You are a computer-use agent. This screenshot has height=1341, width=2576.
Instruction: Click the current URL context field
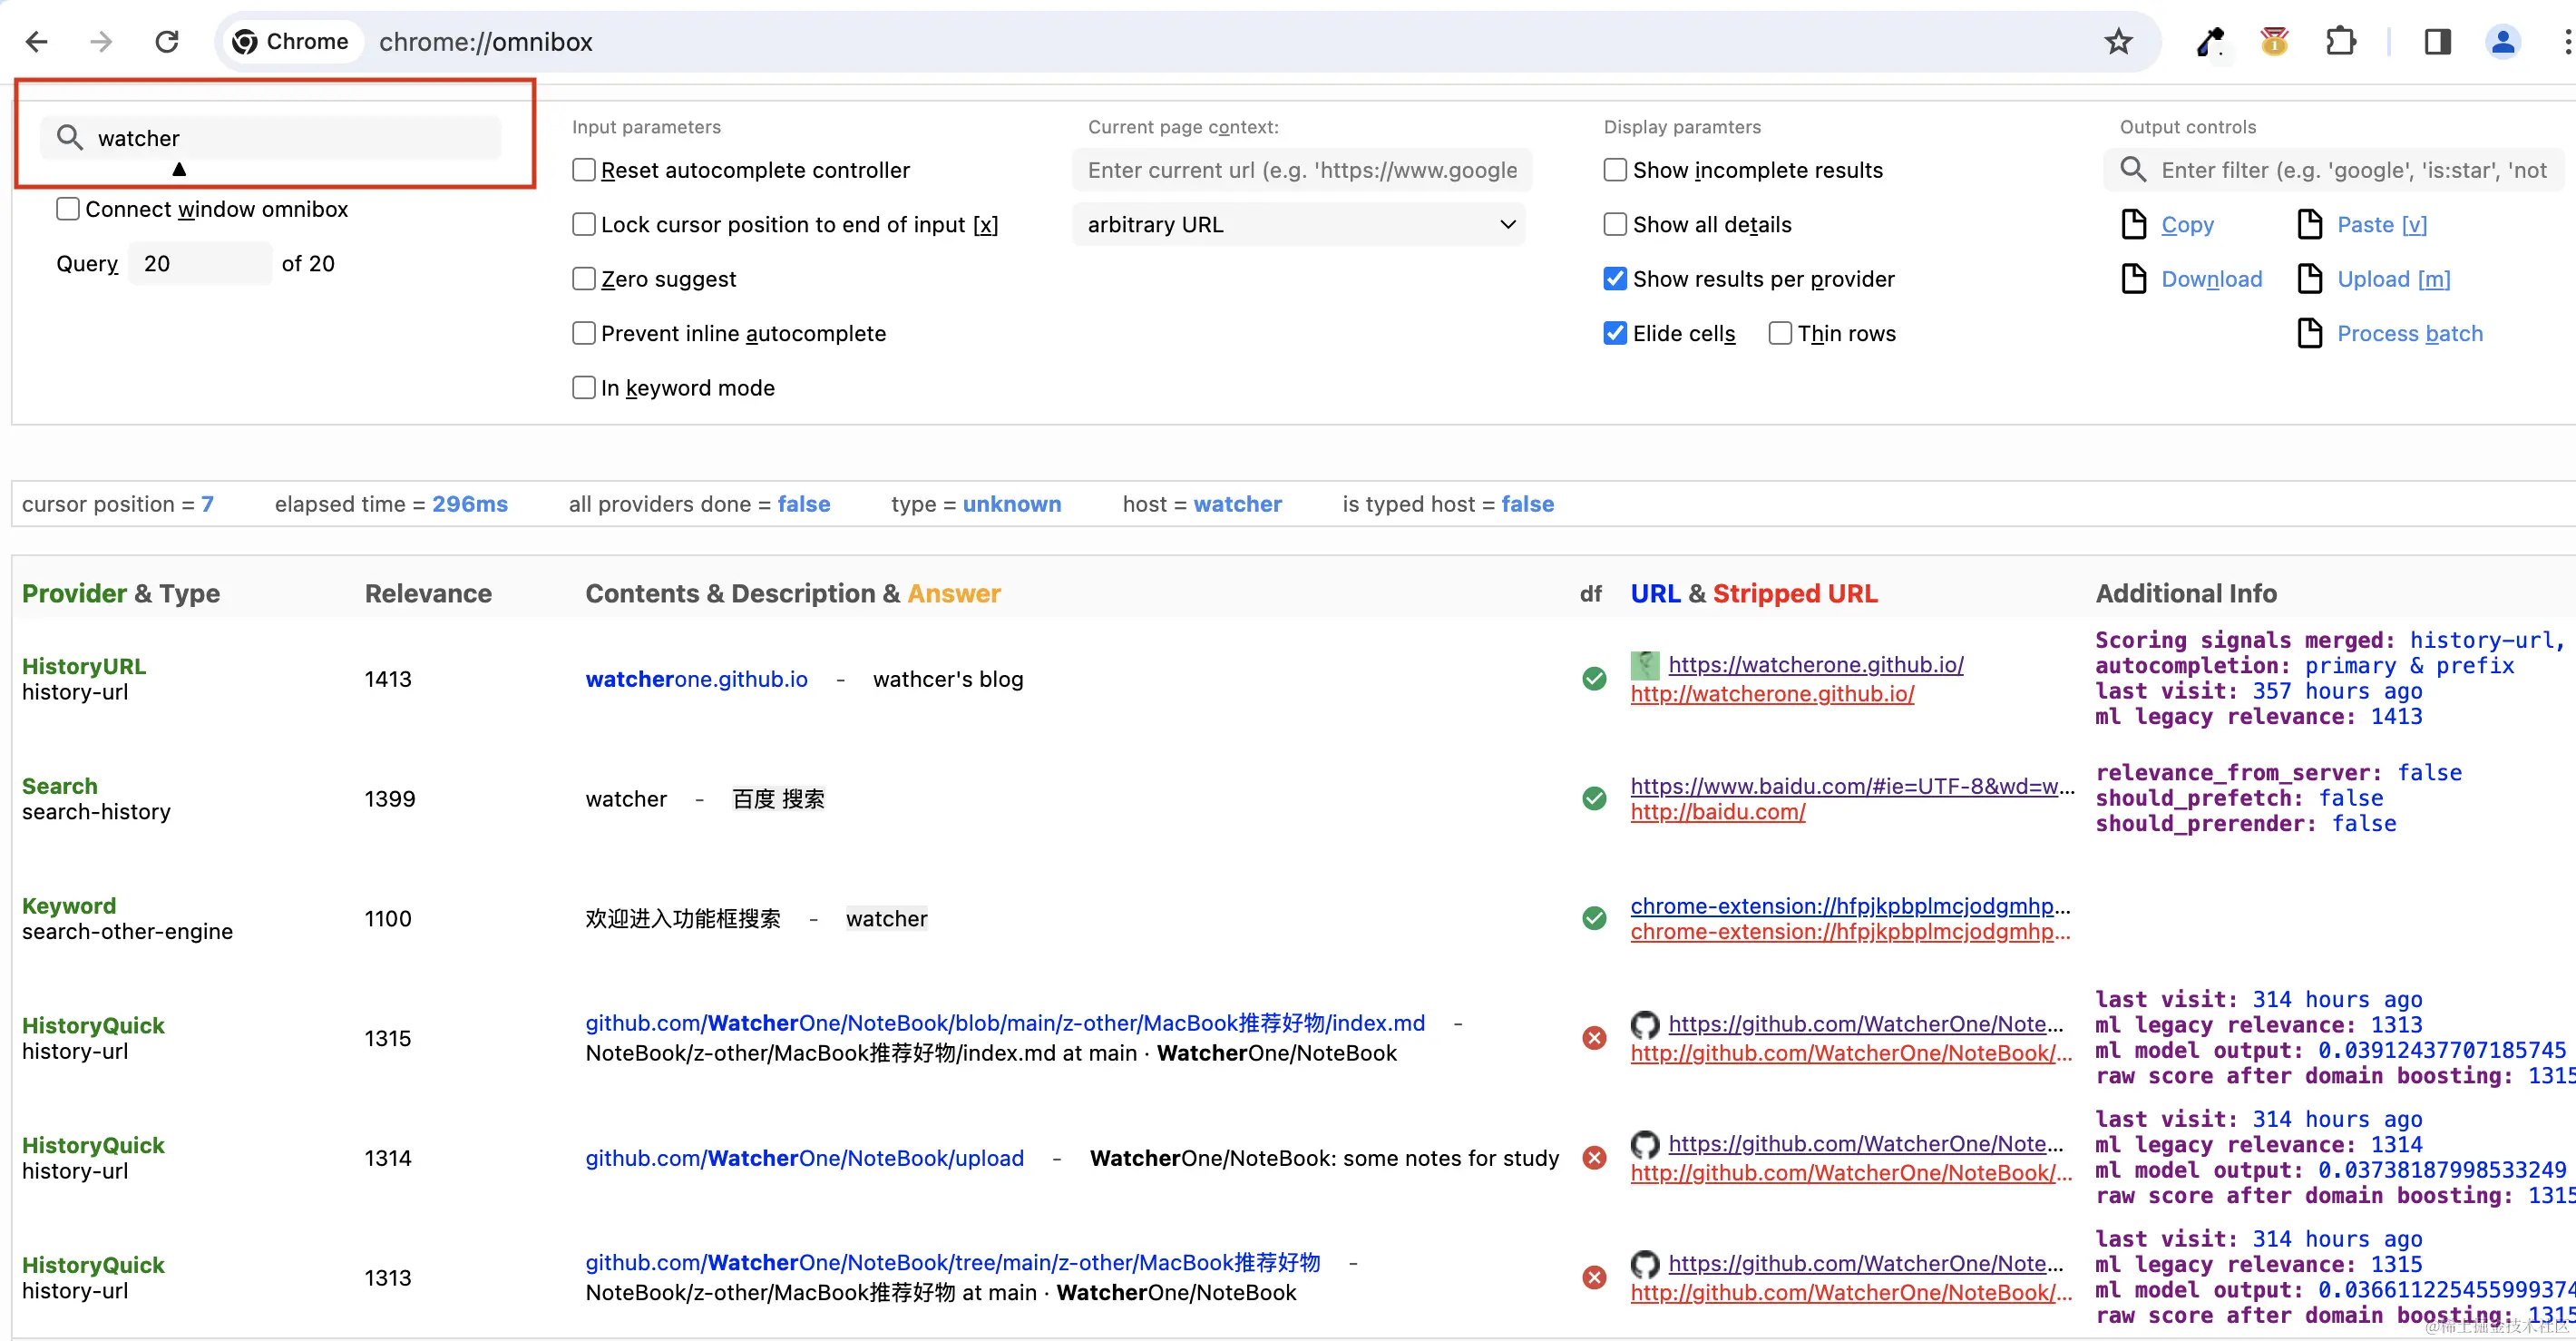[x=1302, y=170]
